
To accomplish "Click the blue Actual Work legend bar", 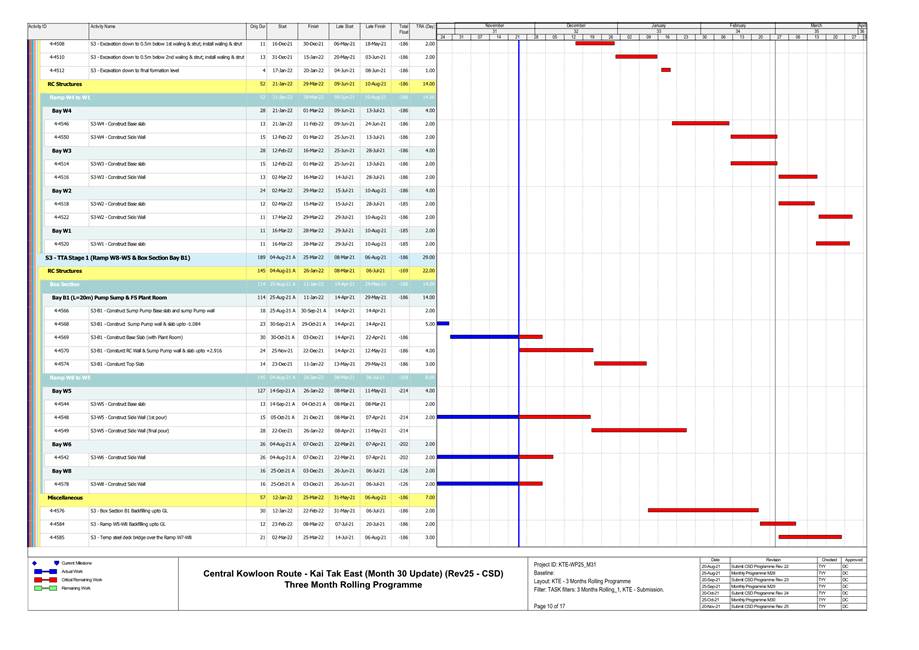I will pos(46,572).
